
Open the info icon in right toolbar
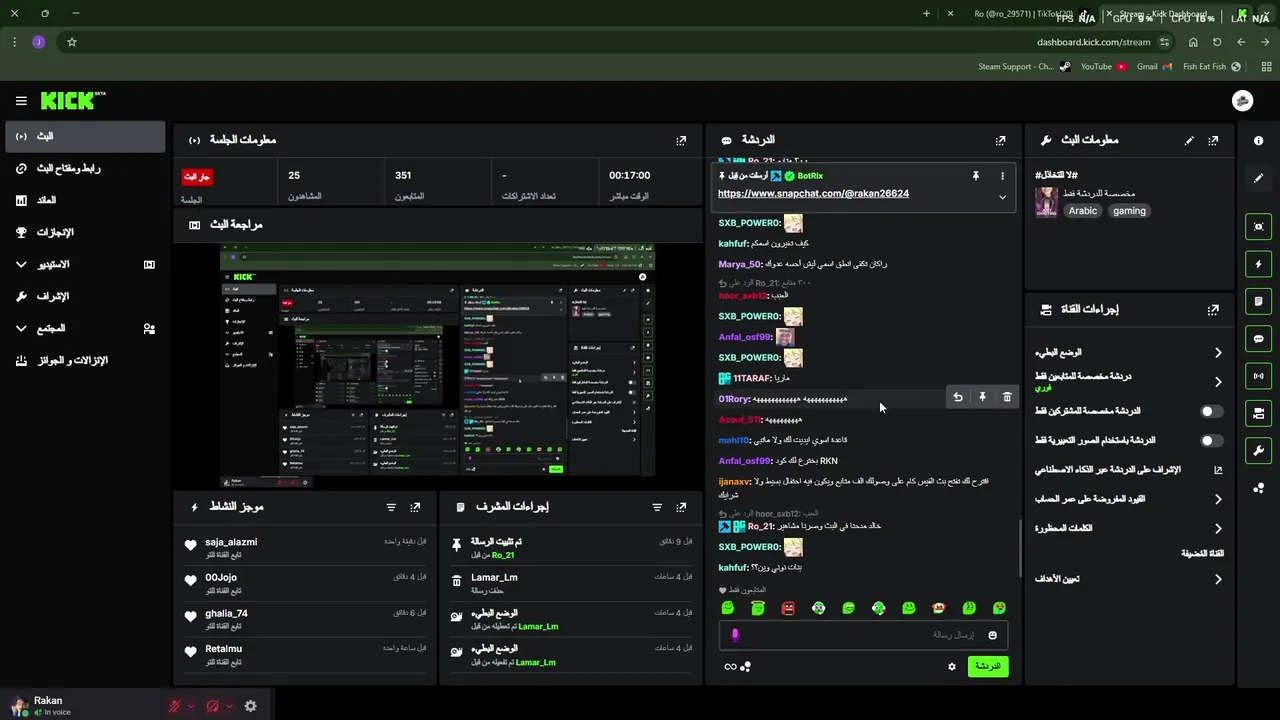[1259, 141]
